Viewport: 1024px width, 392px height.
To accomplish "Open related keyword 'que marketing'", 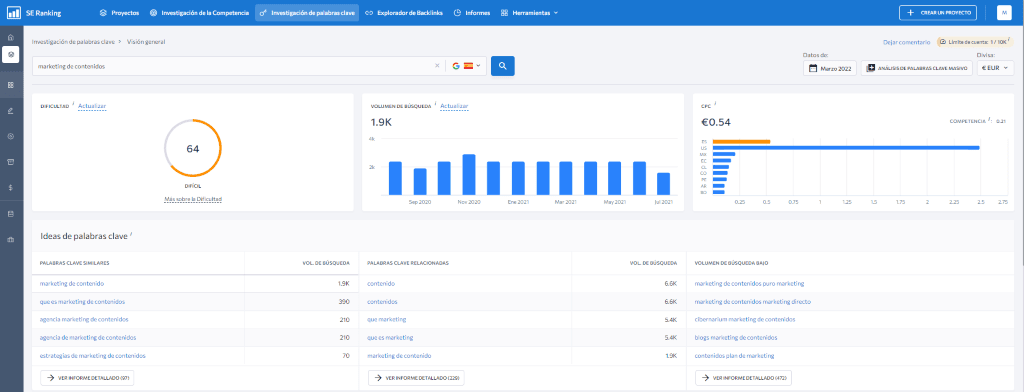I will pyautogui.click(x=387, y=319).
